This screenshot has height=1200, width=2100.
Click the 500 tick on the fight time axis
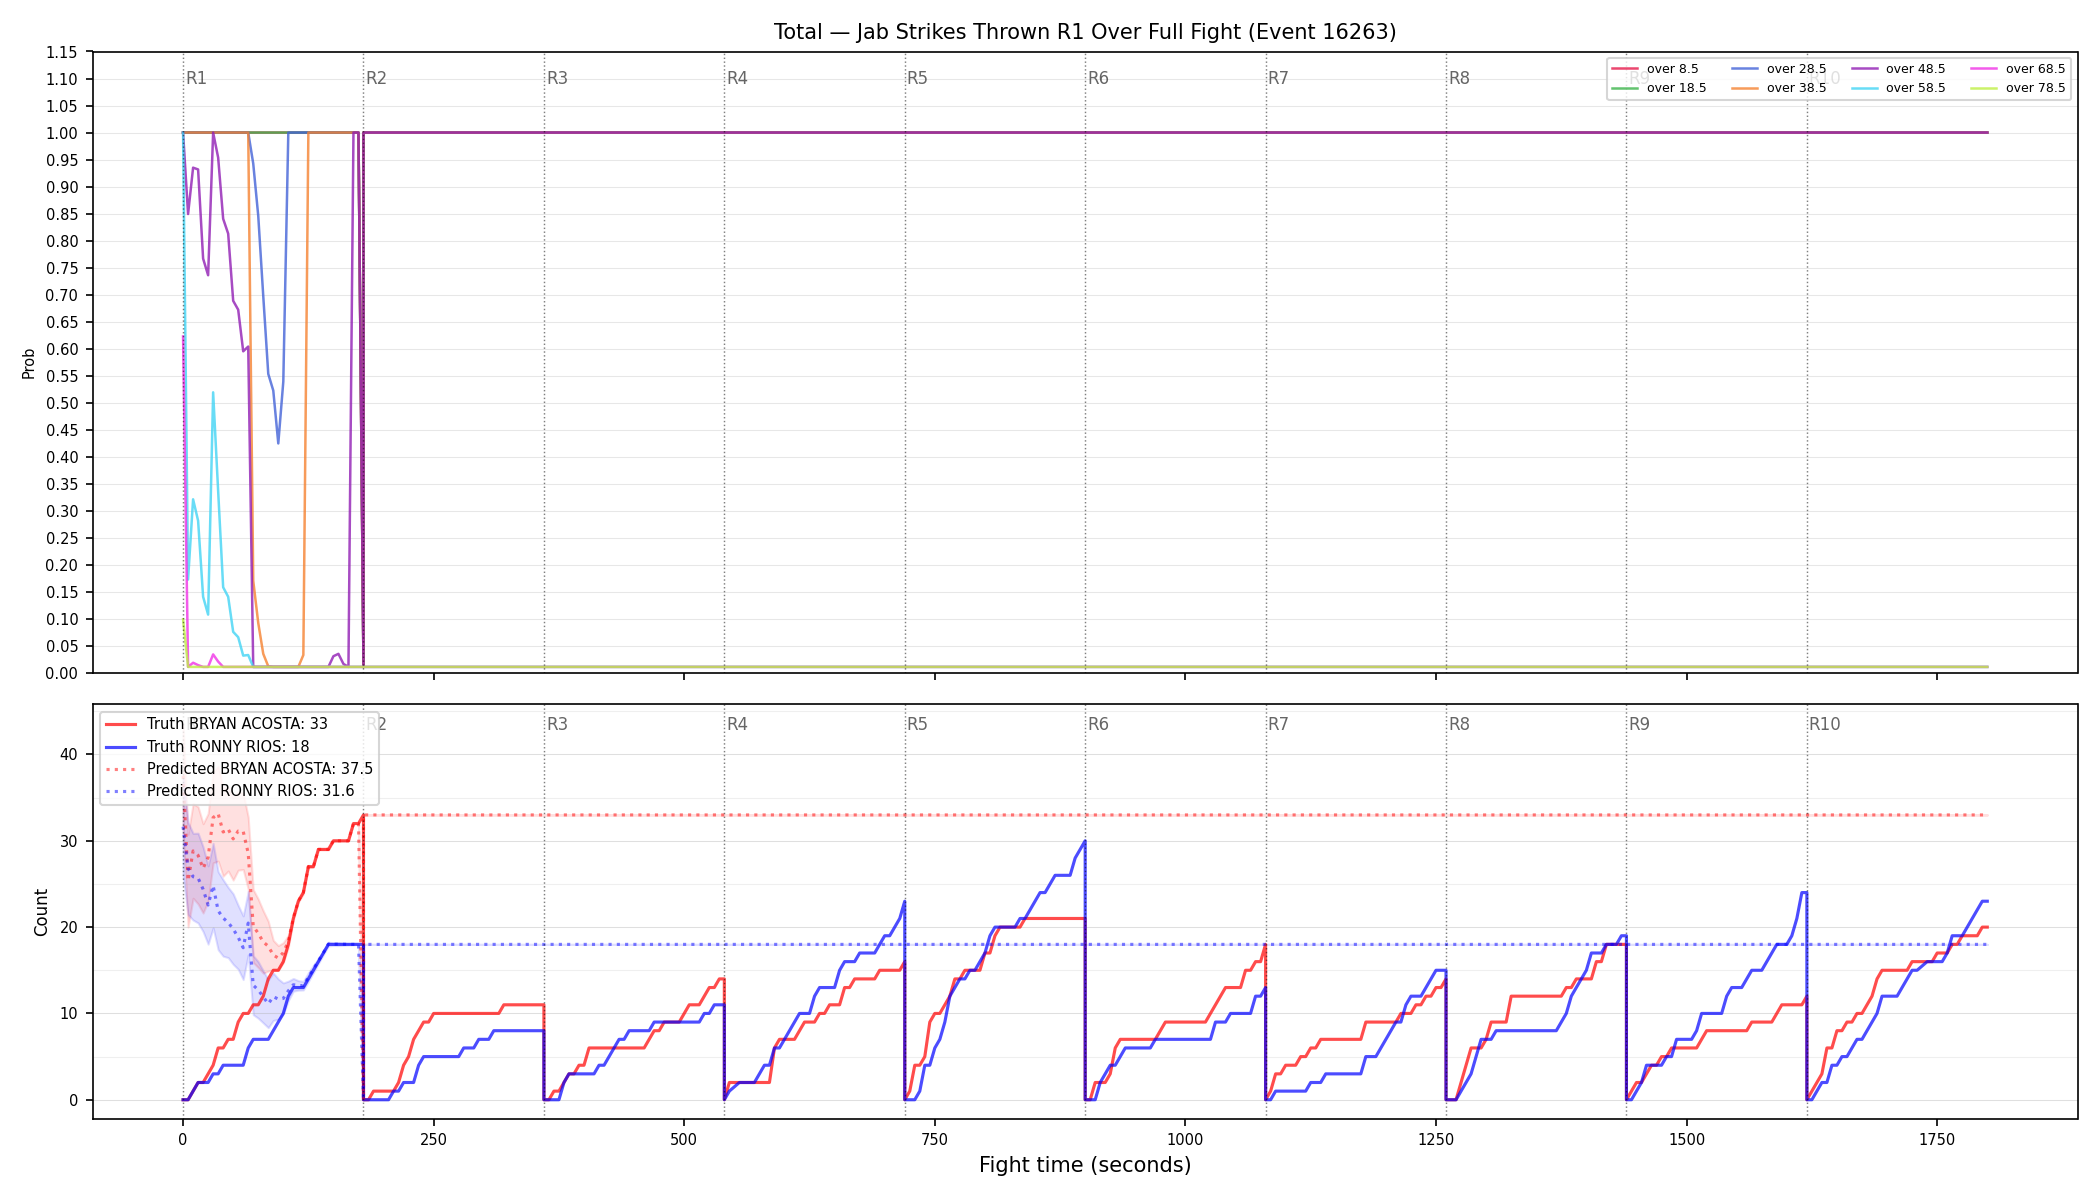tap(684, 1139)
